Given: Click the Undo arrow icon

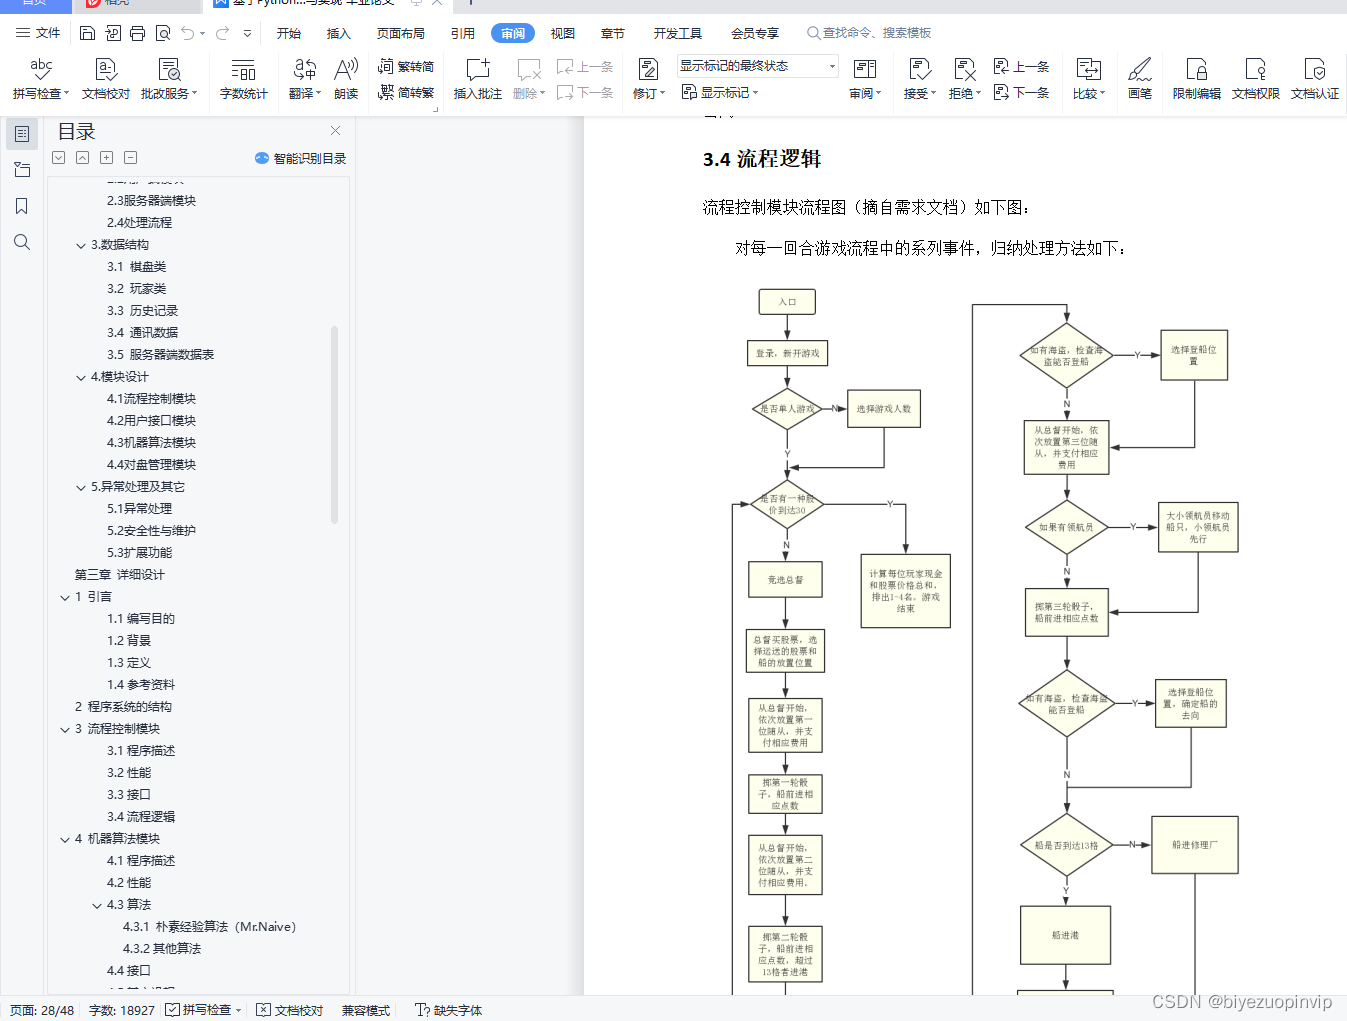Looking at the screenshot, I should (x=188, y=33).
